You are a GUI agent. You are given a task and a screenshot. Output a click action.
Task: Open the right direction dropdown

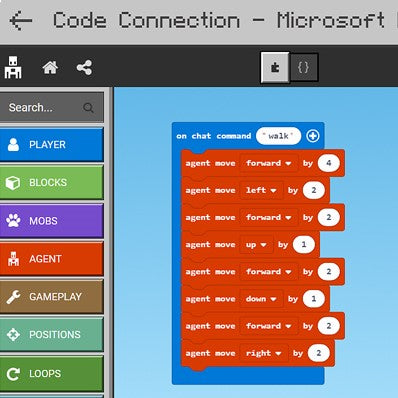tap(264, 353)
